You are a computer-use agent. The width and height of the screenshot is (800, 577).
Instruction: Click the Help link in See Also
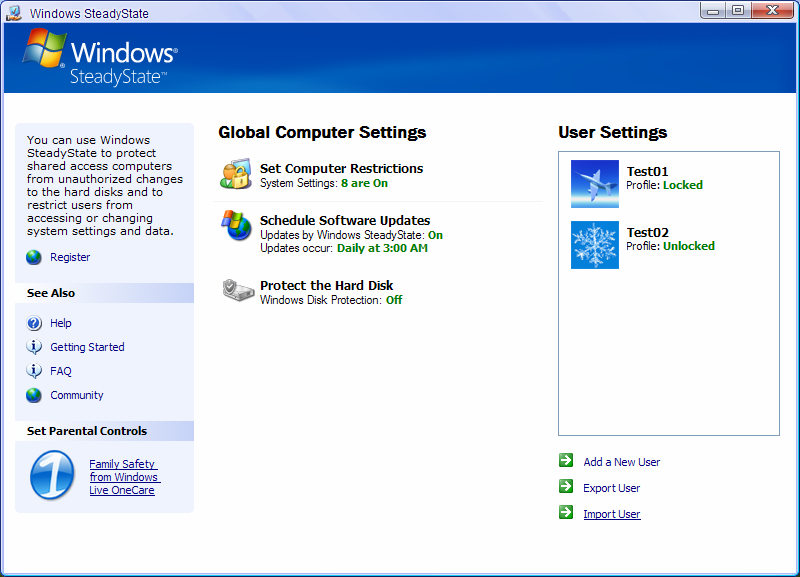click(60, 323)
